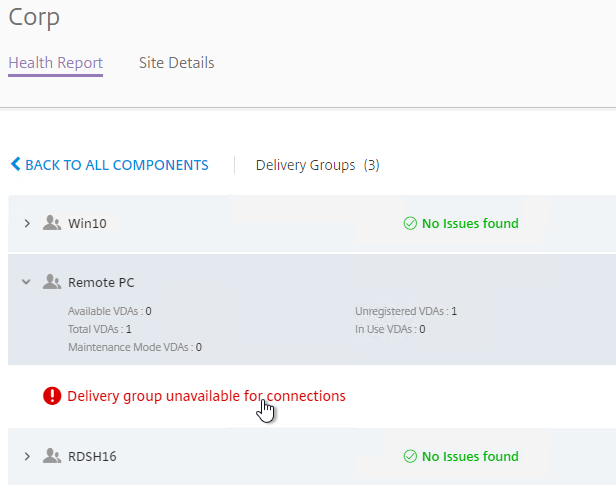Switch to the Site Details tab
Screen dimensions: 616x494
(x=176, y=63)
